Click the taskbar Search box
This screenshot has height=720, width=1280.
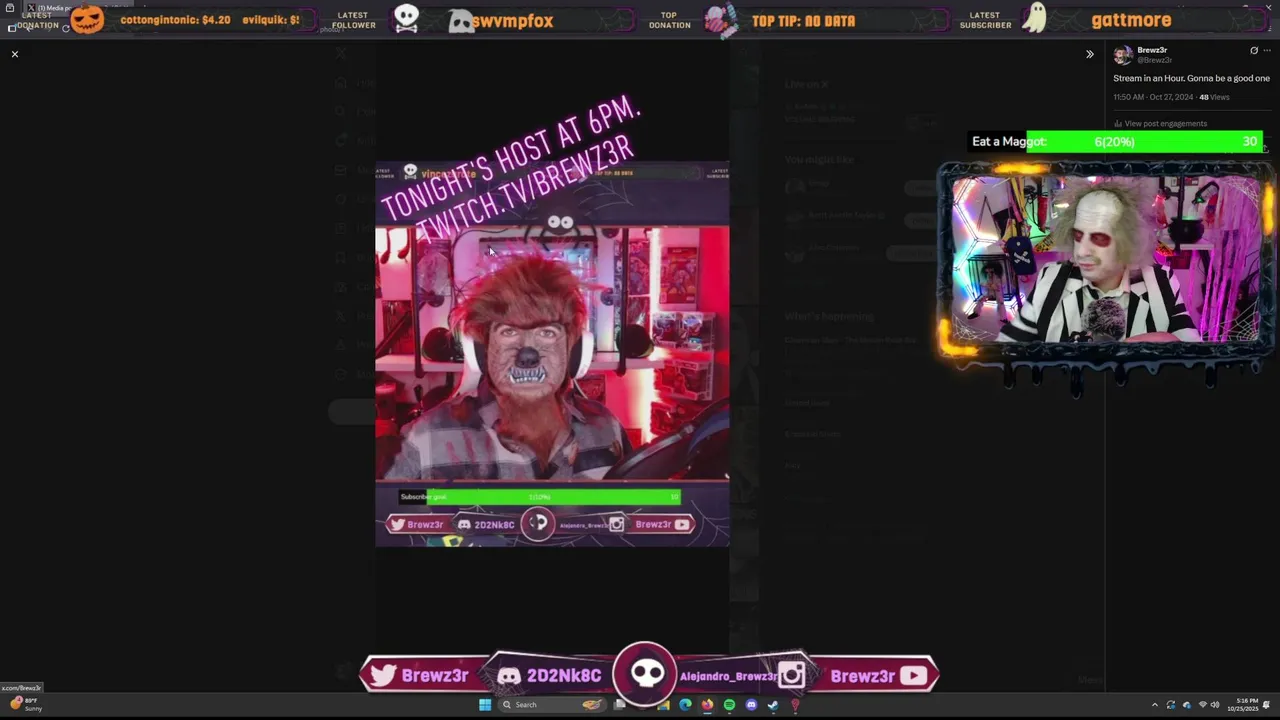pos(553,705)
